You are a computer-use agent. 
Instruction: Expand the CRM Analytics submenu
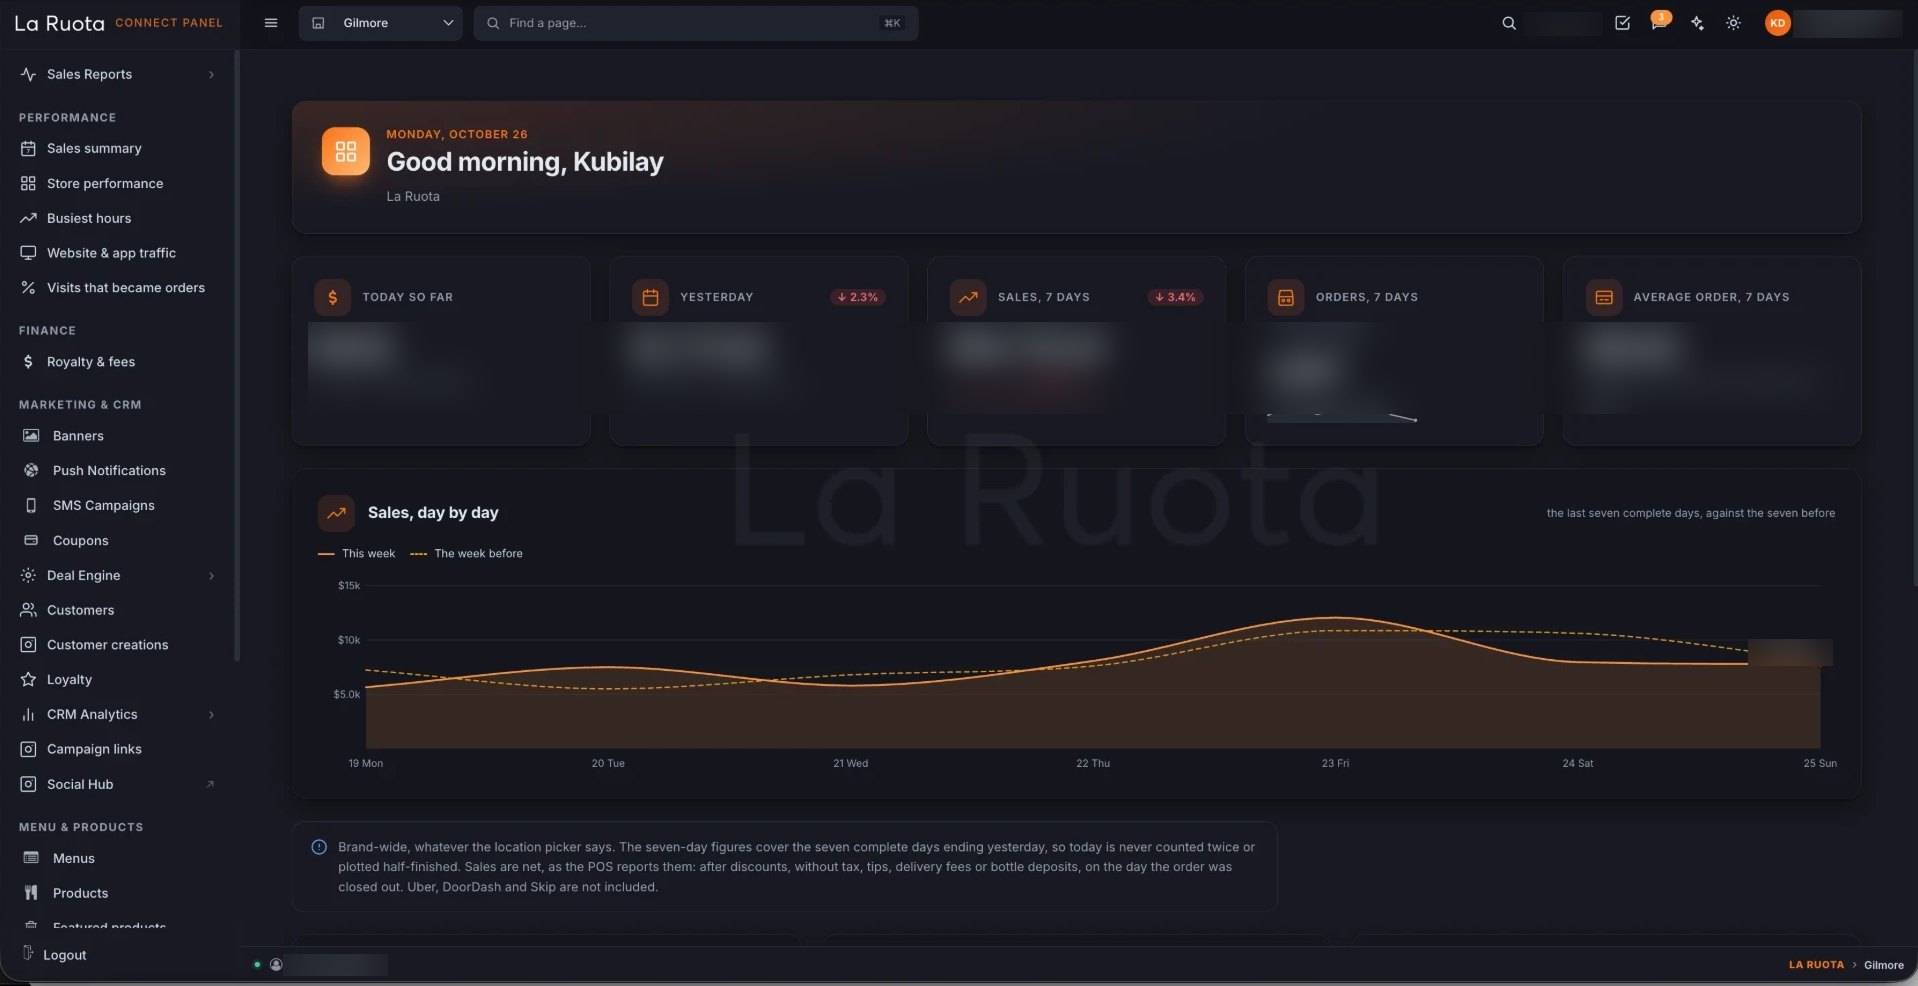coord(118,714)
